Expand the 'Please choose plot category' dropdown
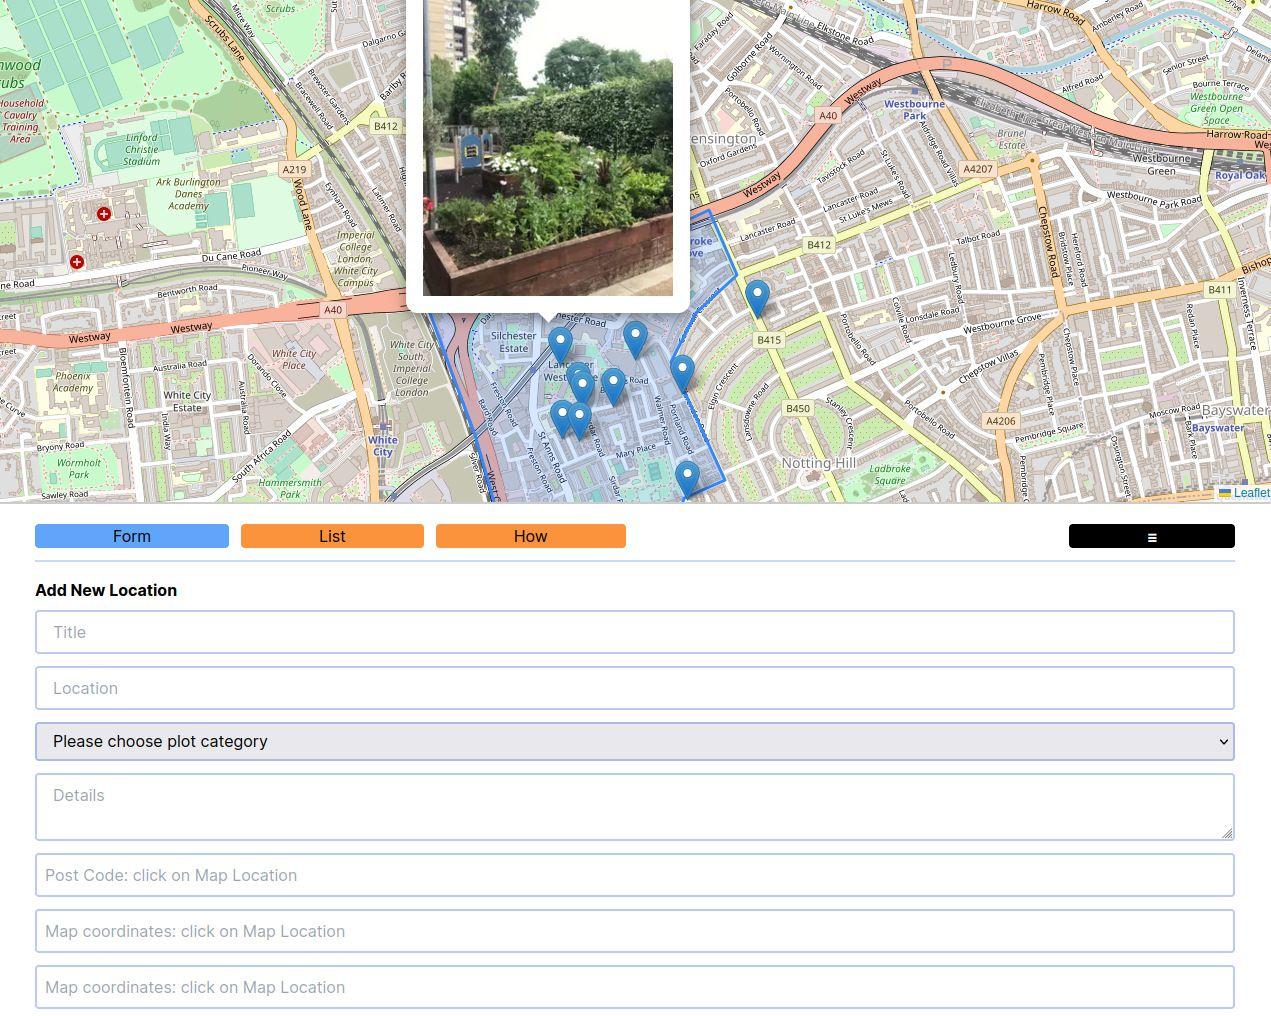1271x1016 pixels. click(635, 741)
